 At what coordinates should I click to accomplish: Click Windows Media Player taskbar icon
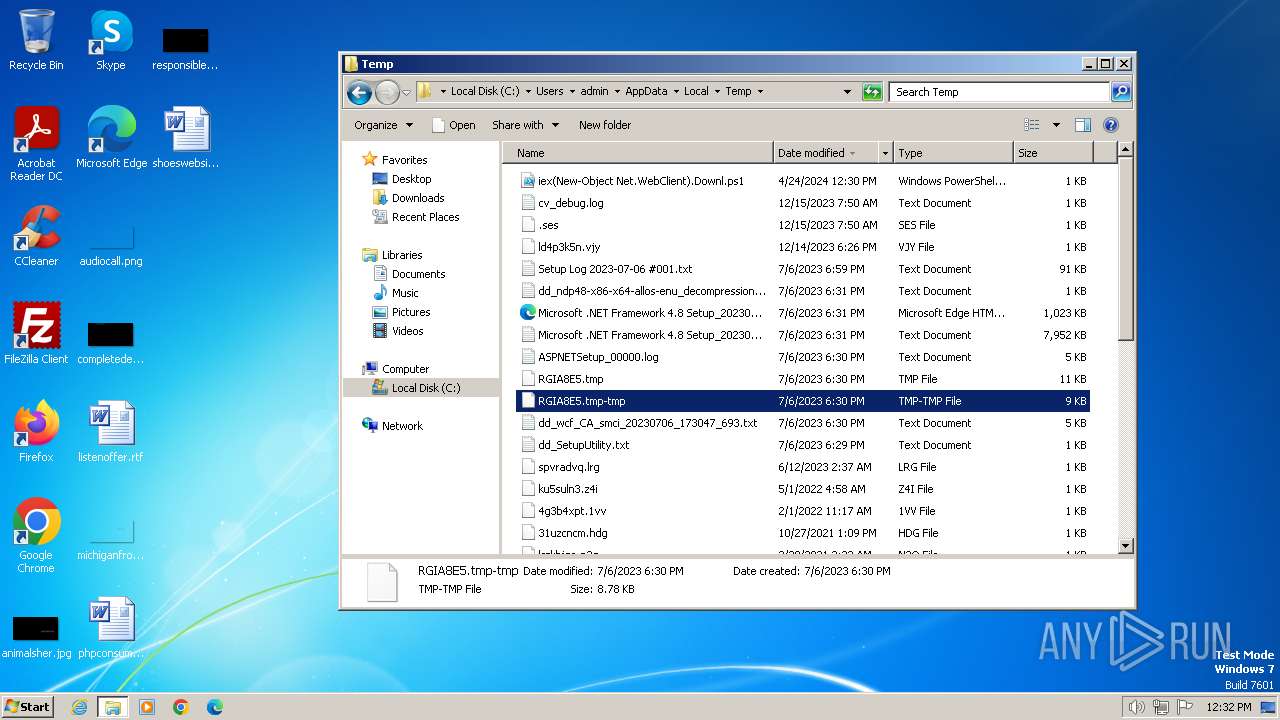tap(147, 707)
